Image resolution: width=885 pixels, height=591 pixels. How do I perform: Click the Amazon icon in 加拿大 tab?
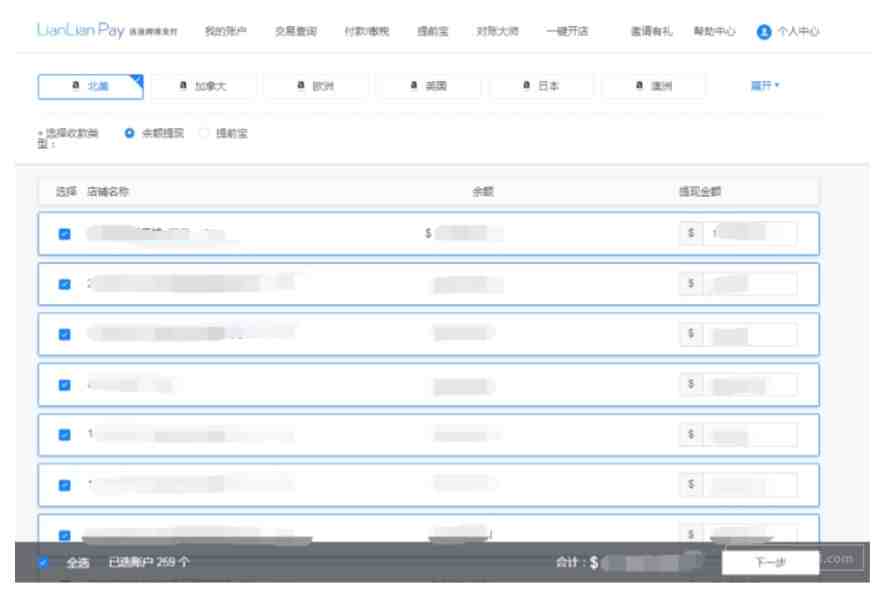click(x=183, y=85)
